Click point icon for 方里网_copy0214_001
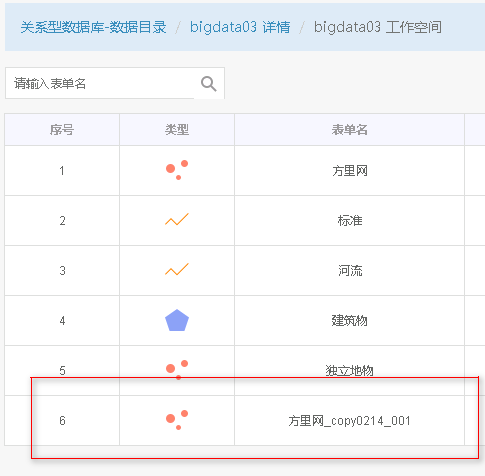485x476 pixels. pos(177,420)
